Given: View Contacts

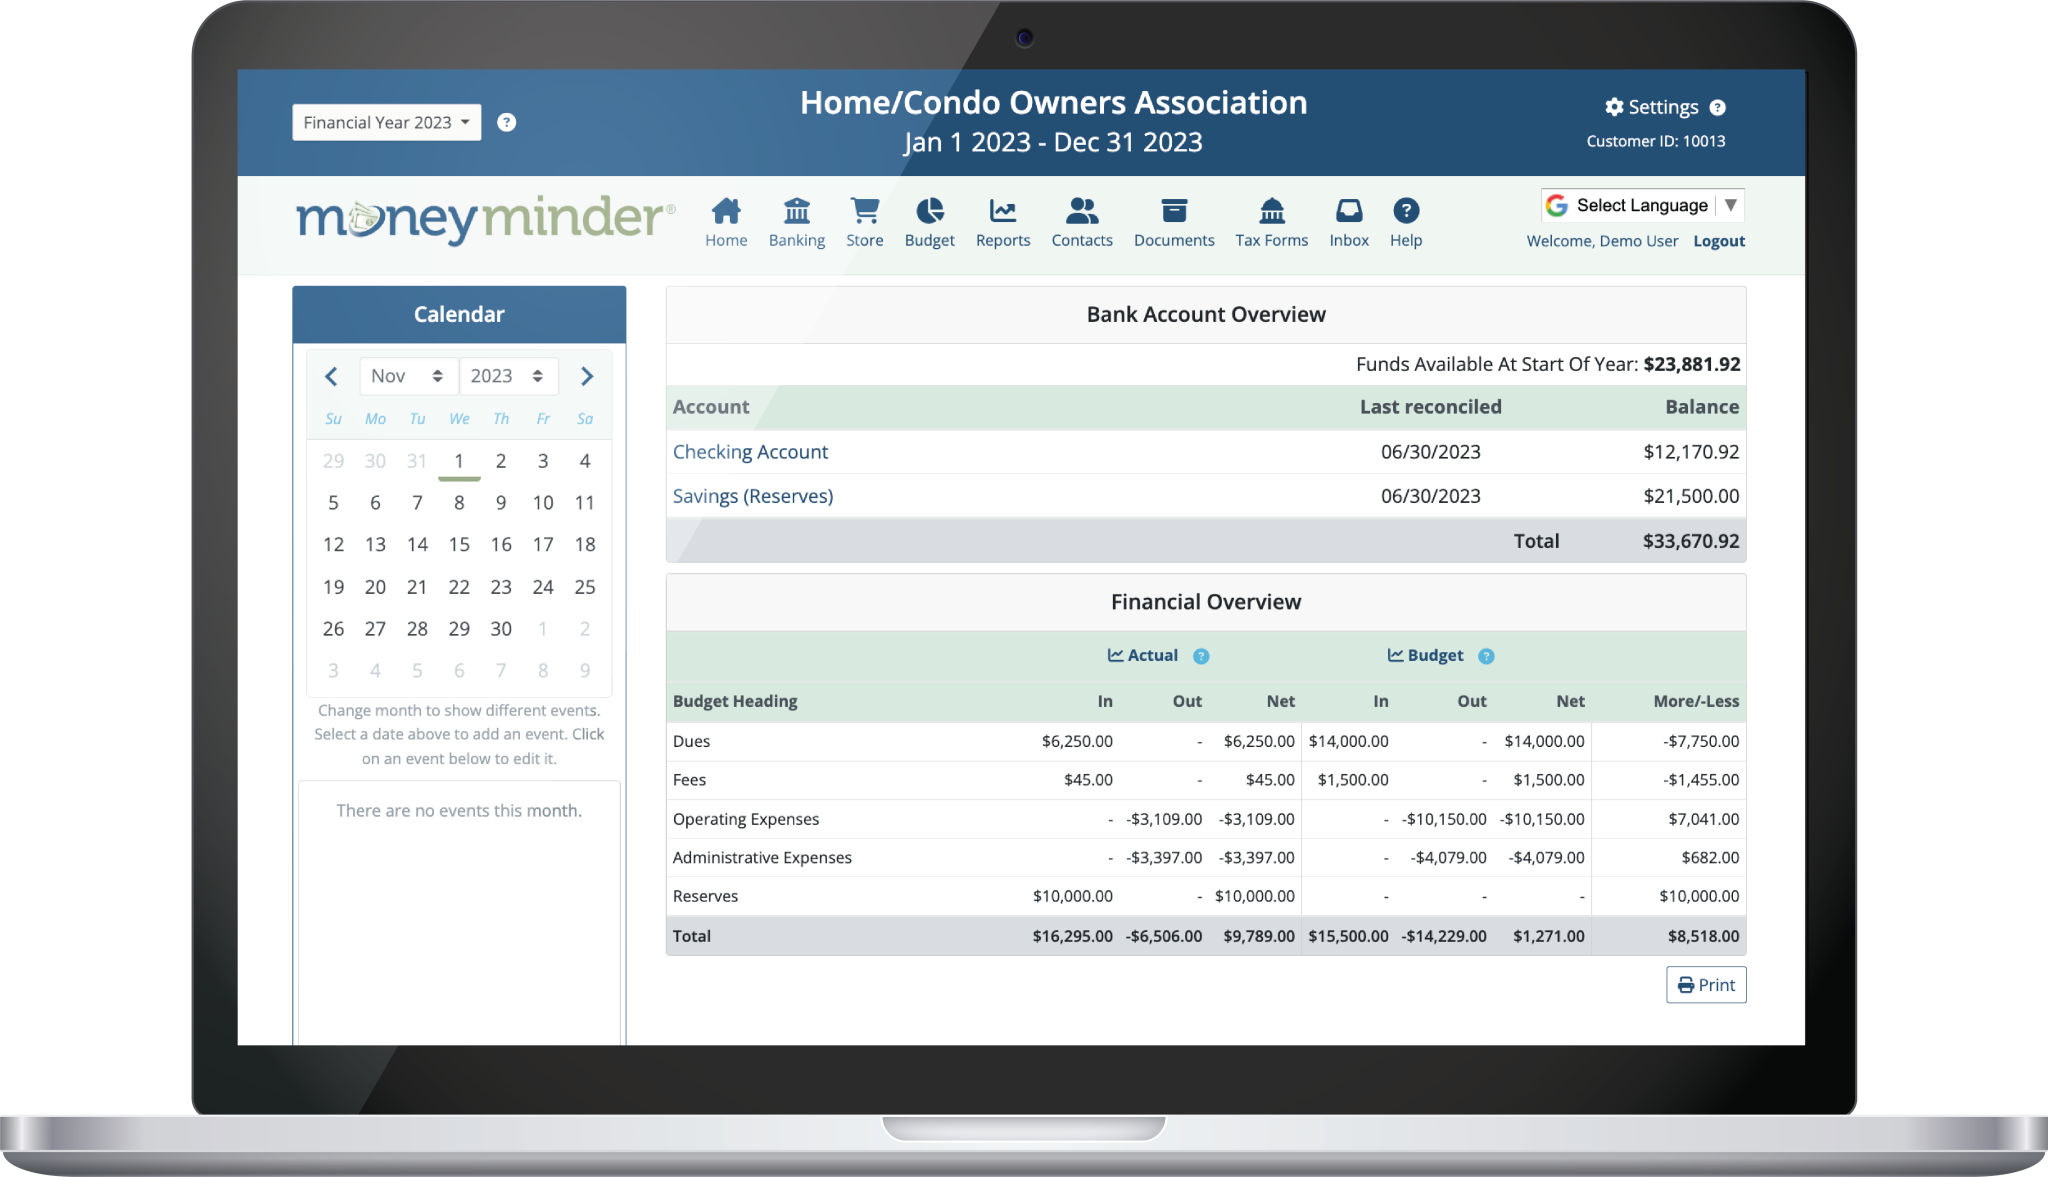Looking at the screenshot, I should coord(1082,222).
